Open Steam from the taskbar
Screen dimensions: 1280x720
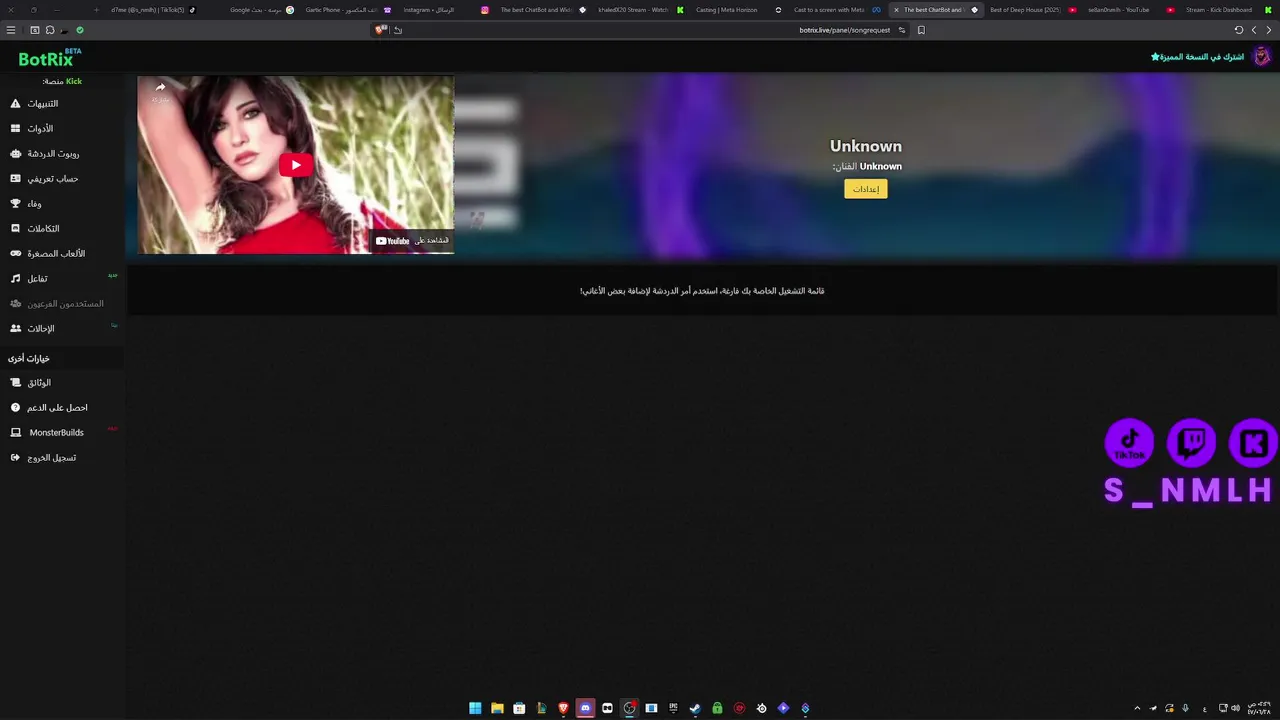[695, 709]
